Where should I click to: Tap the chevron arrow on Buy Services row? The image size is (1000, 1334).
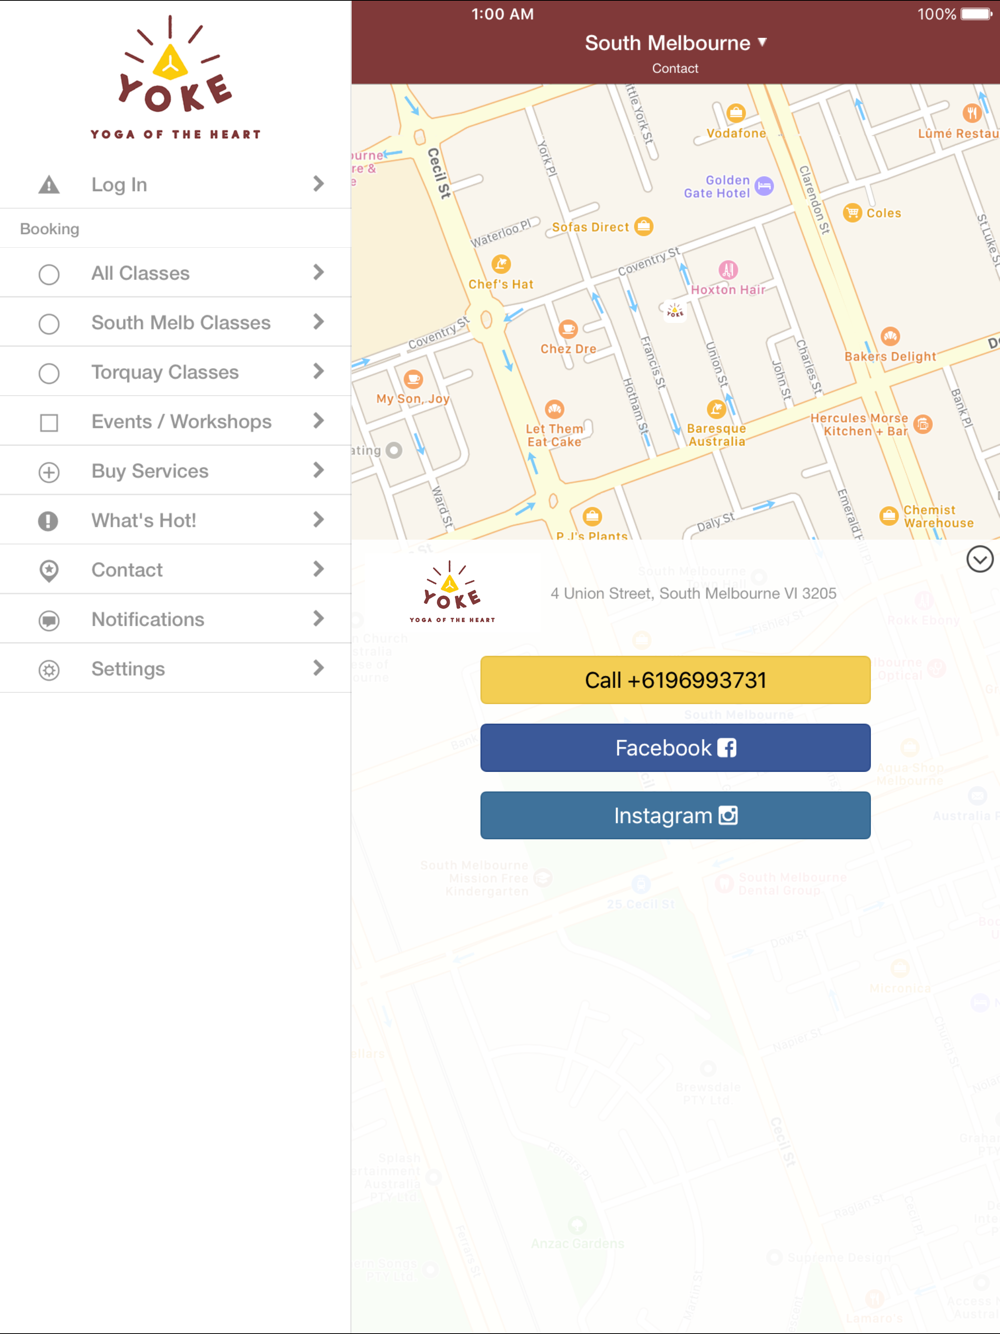318,470
